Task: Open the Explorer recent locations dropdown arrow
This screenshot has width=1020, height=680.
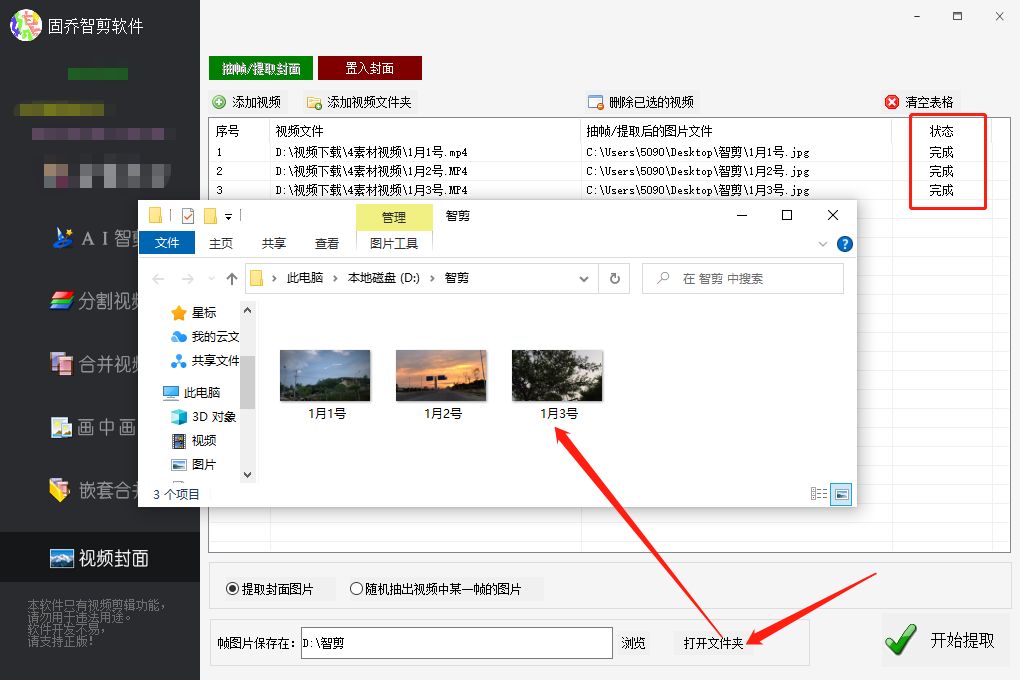Action: point(211,279)
